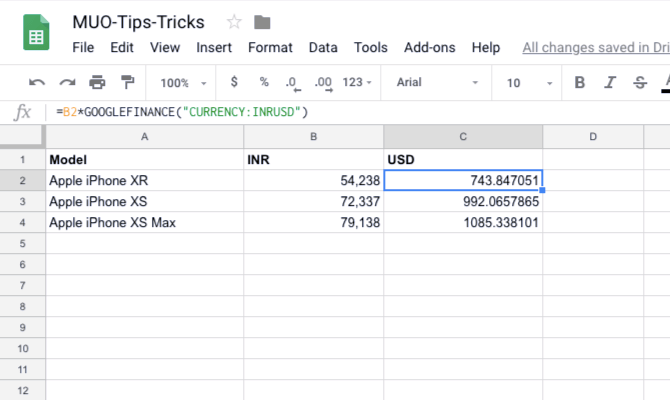This screenshot has height=400, width=670.
Task: Expand the Arial font dropdown
Action: point(438,83)
